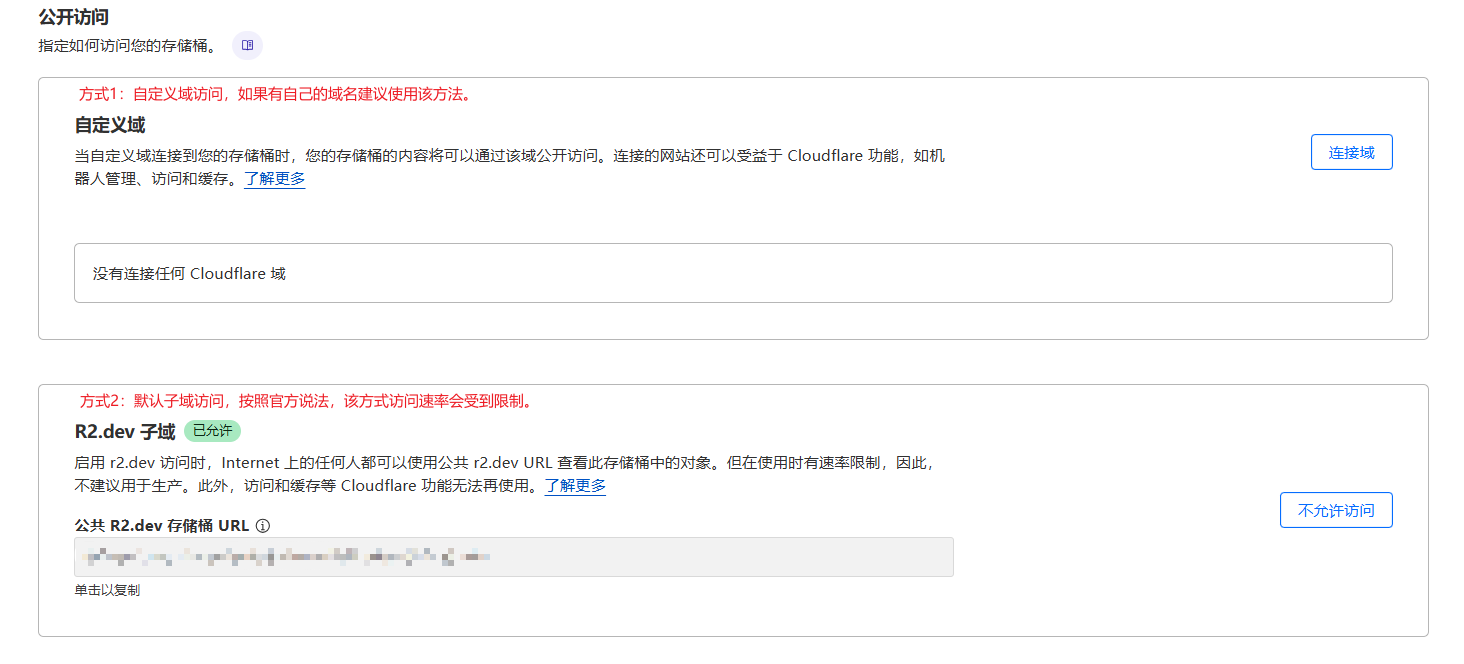The image size is (1464, 664).
Task: Click the blurred public R2.dev URL field
Action: [513, 557]
